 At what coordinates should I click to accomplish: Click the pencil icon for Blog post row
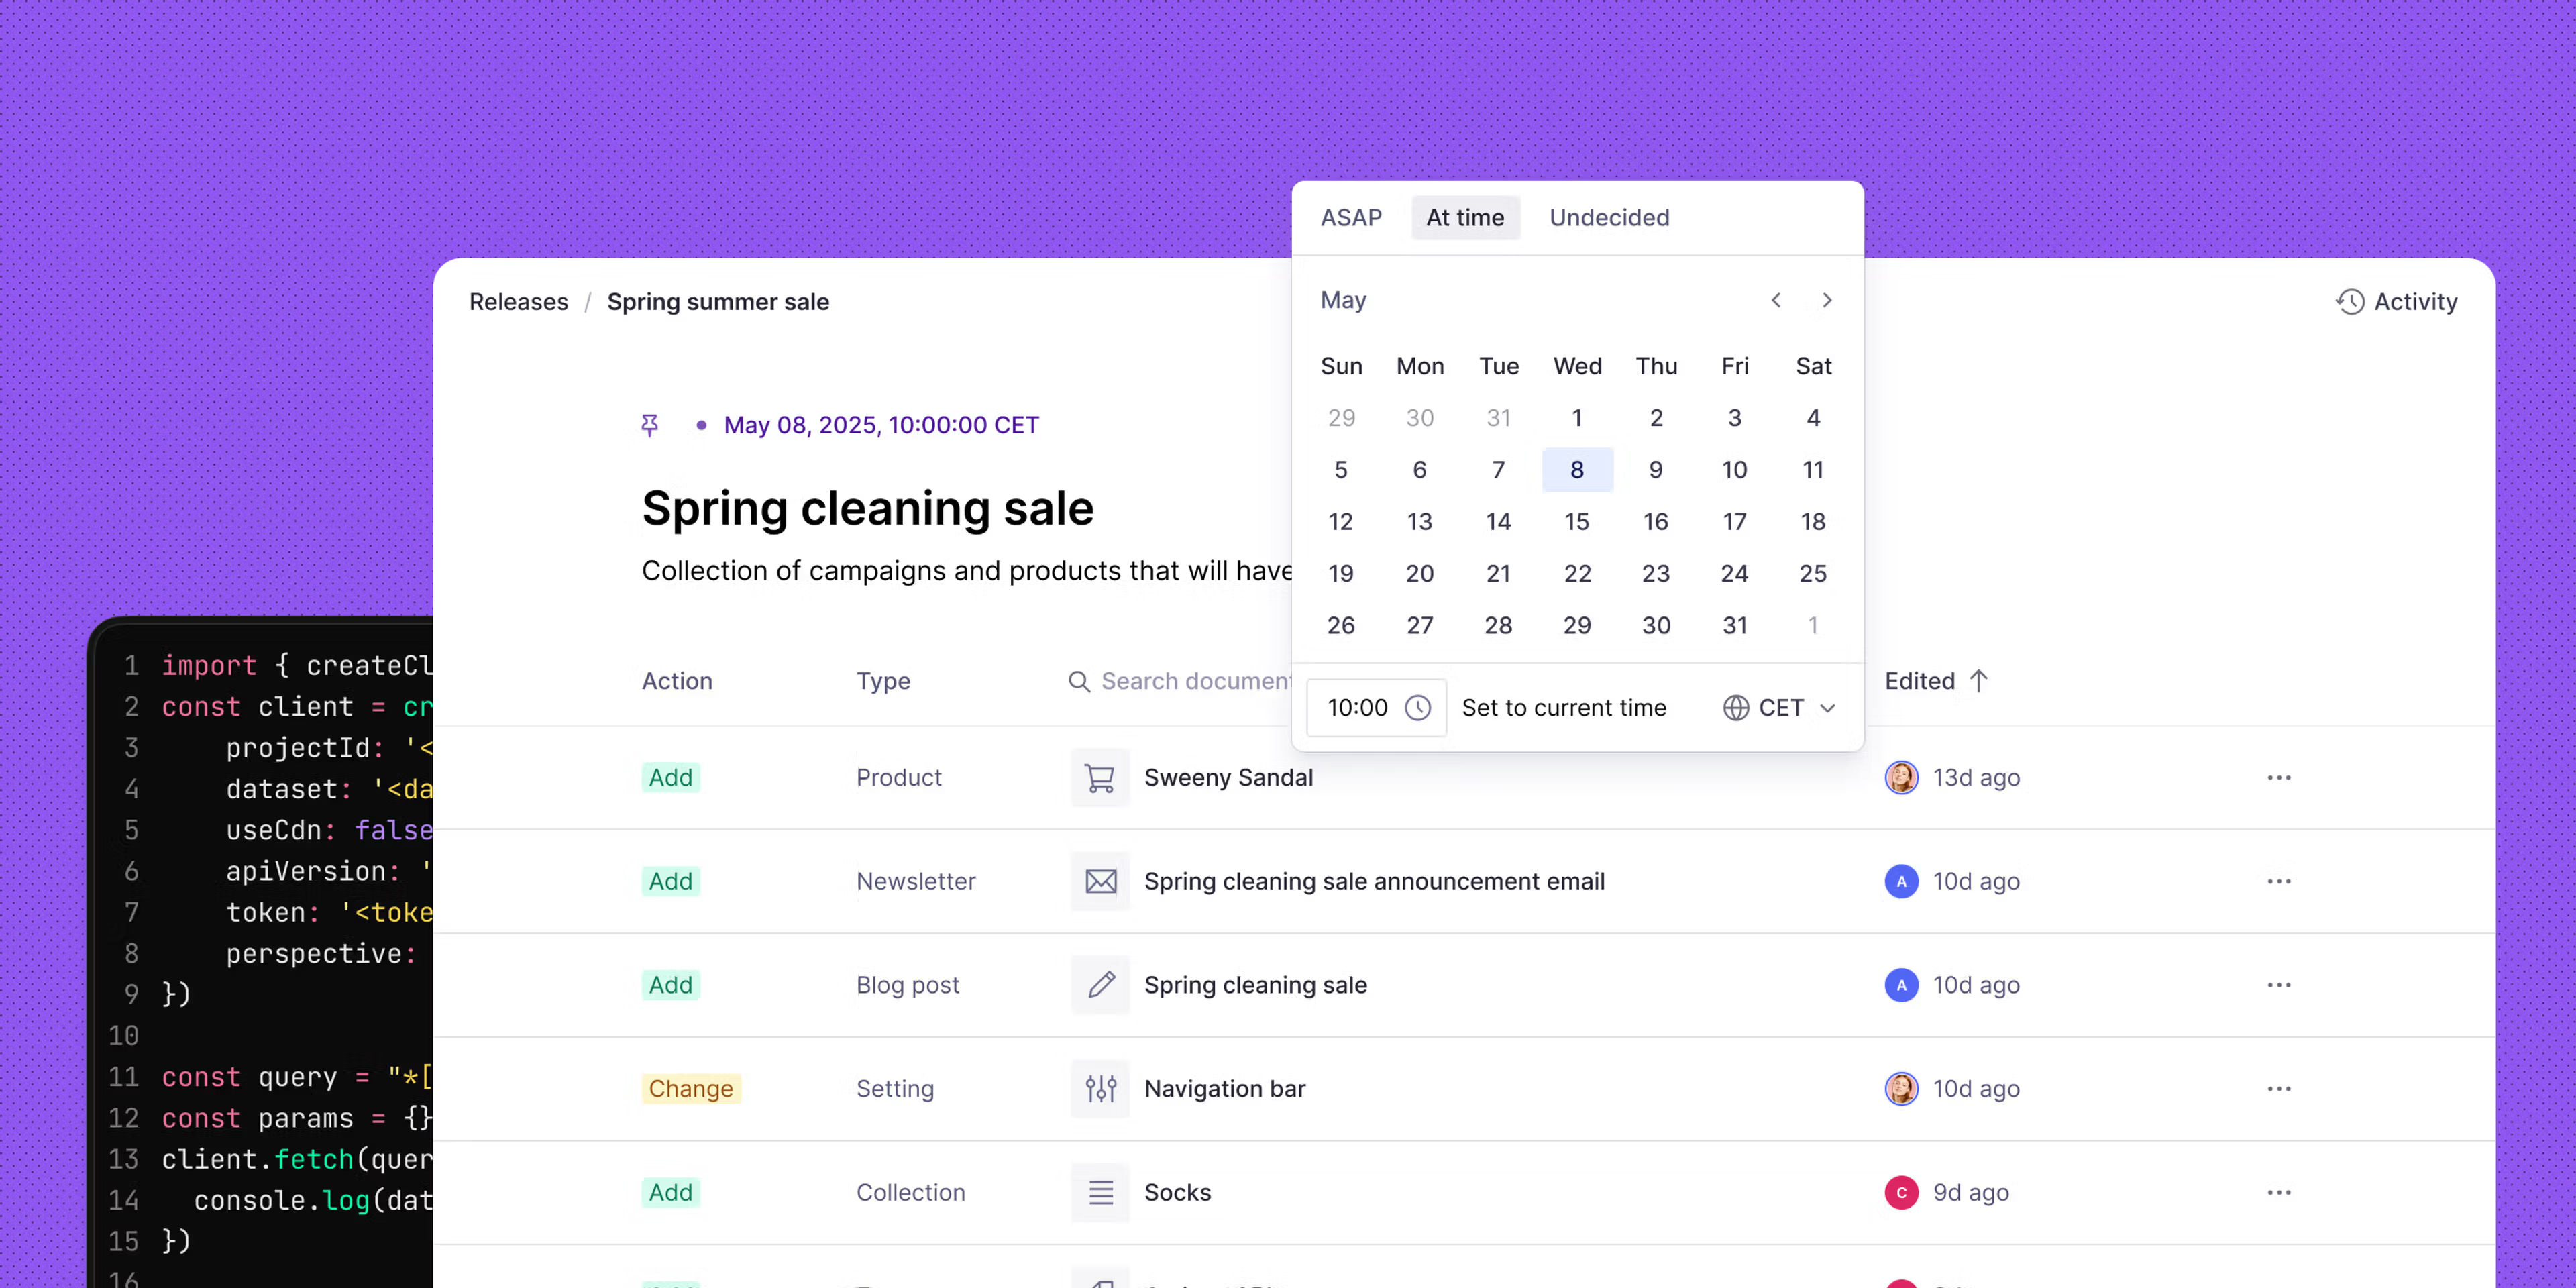click(x=1100, y=985)
